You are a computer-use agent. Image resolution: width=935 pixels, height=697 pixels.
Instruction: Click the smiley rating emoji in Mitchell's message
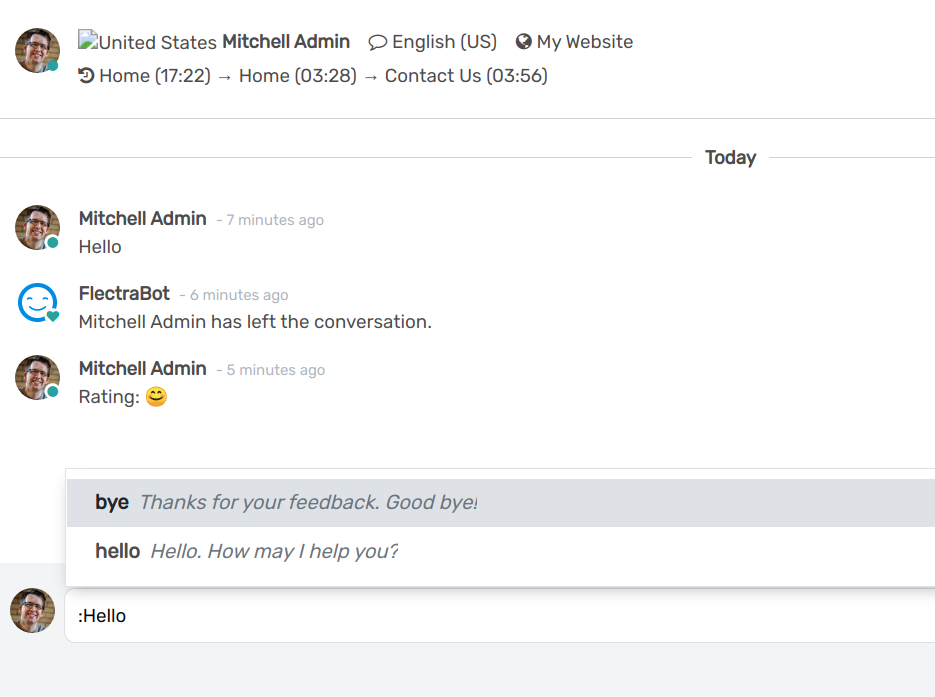(x=156, y=397)
